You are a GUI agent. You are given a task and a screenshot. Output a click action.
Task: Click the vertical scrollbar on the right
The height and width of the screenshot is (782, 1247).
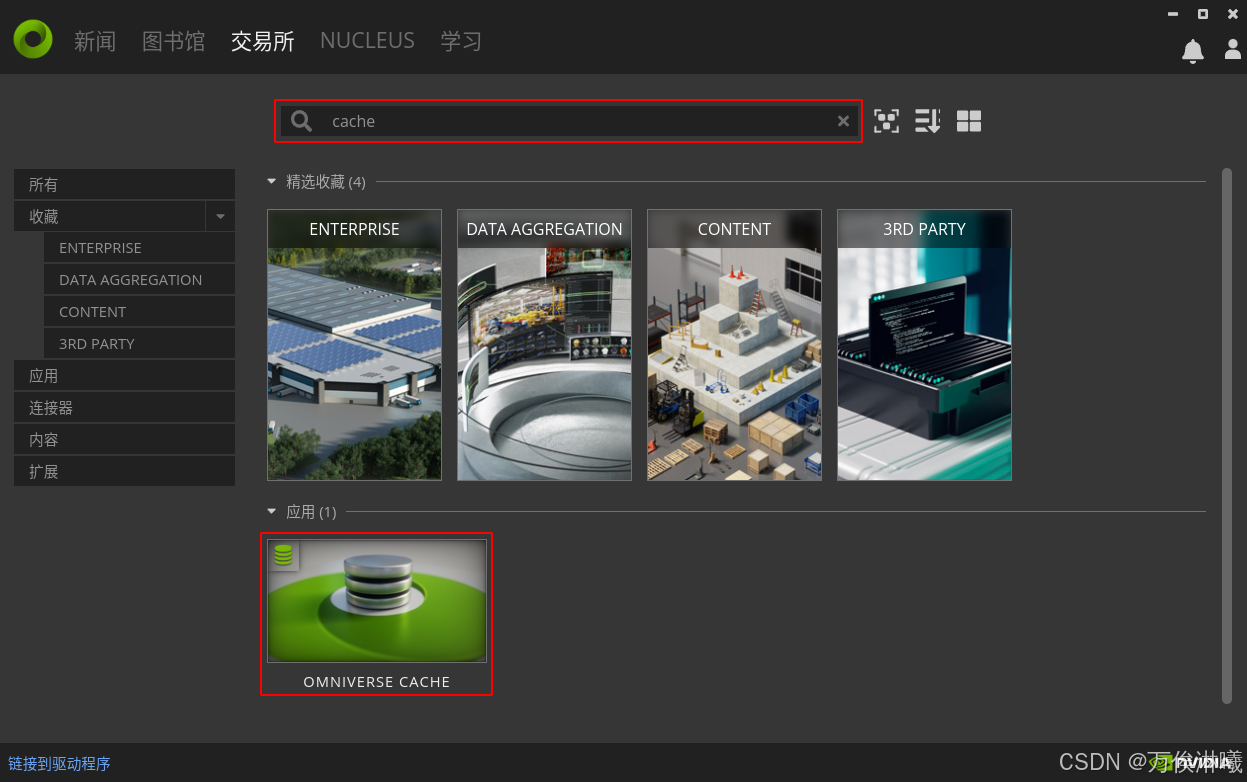[1227, 435]
